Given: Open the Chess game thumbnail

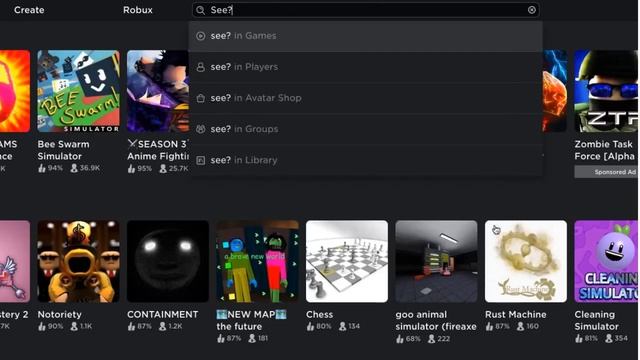Looking at the screenshot, I should click(347, 261).
